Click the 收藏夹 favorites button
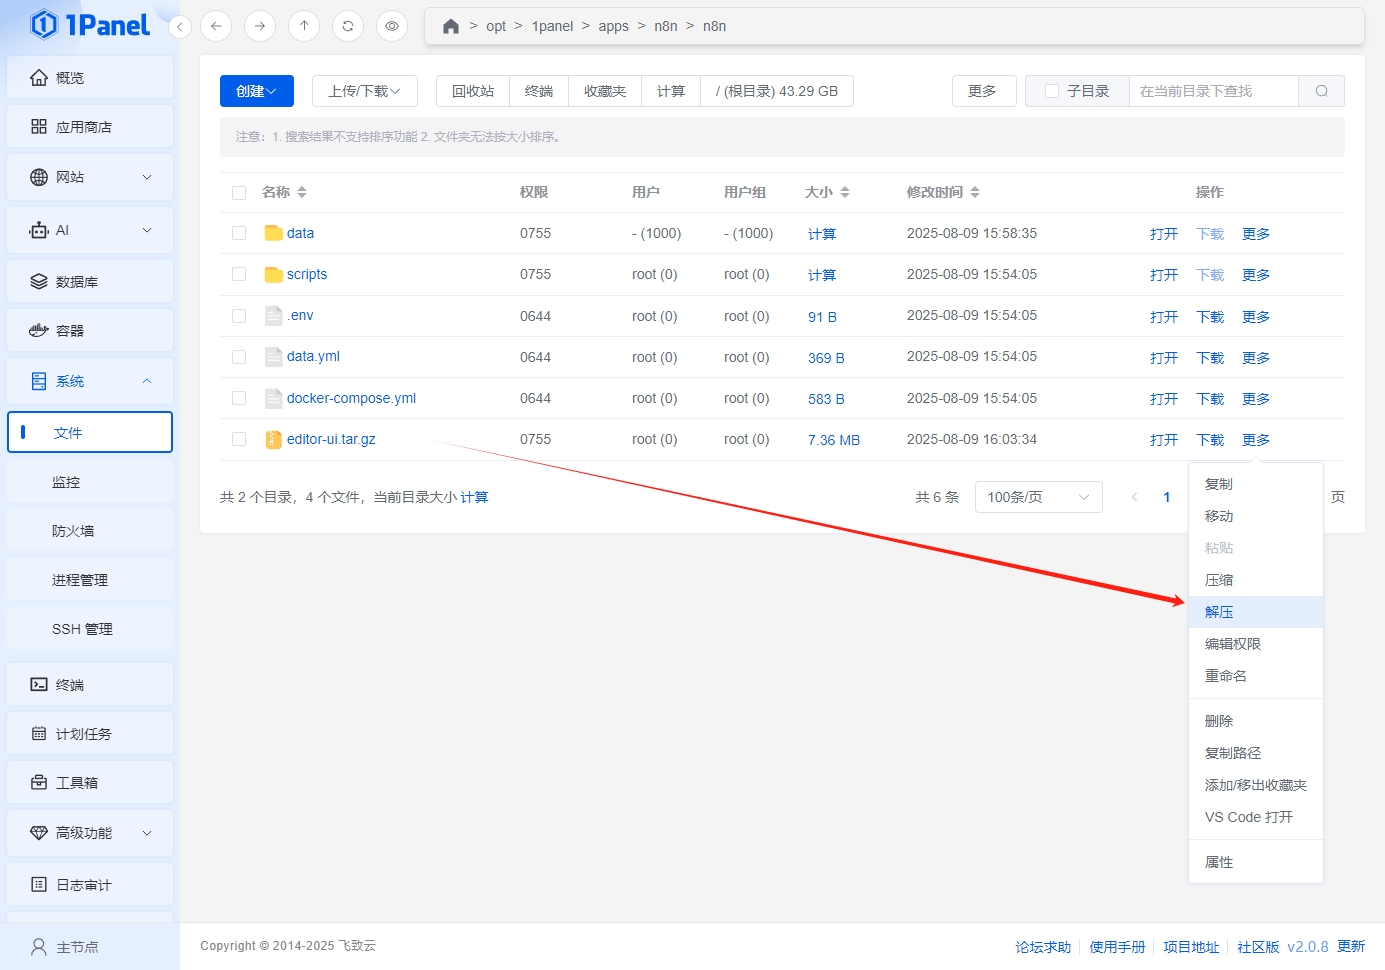The image size is (1385, 970). click(x=605, y=91)
